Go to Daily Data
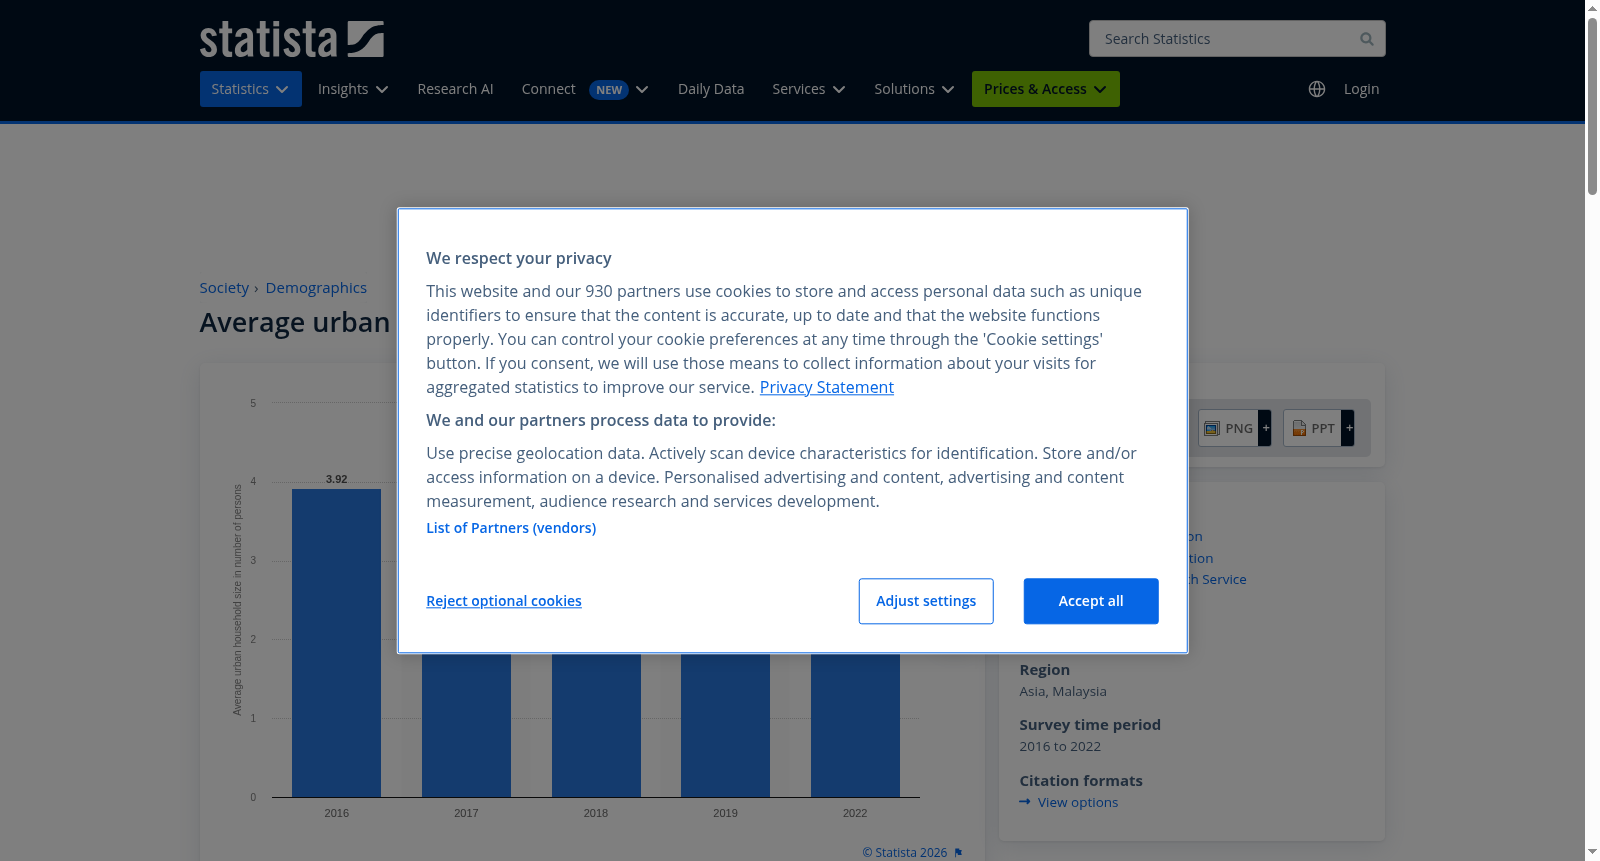Viewport: 1600px width, 861px height. click(x=711, y=89)
